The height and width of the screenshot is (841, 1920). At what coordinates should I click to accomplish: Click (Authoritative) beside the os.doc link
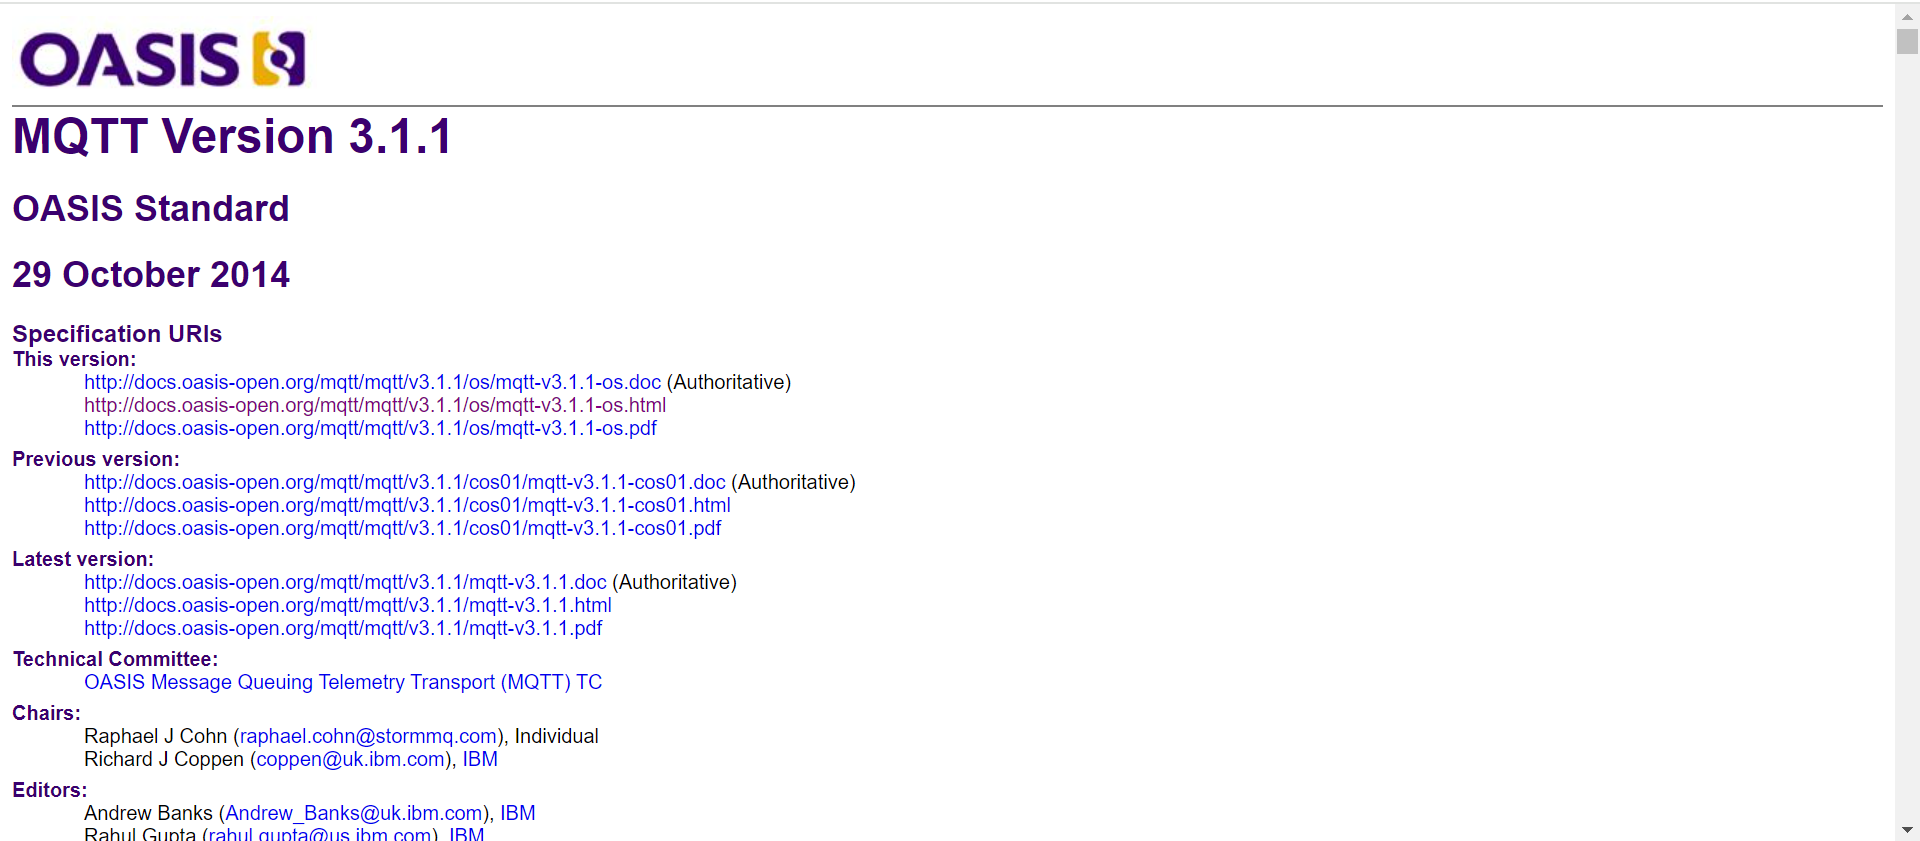(729, 382)
